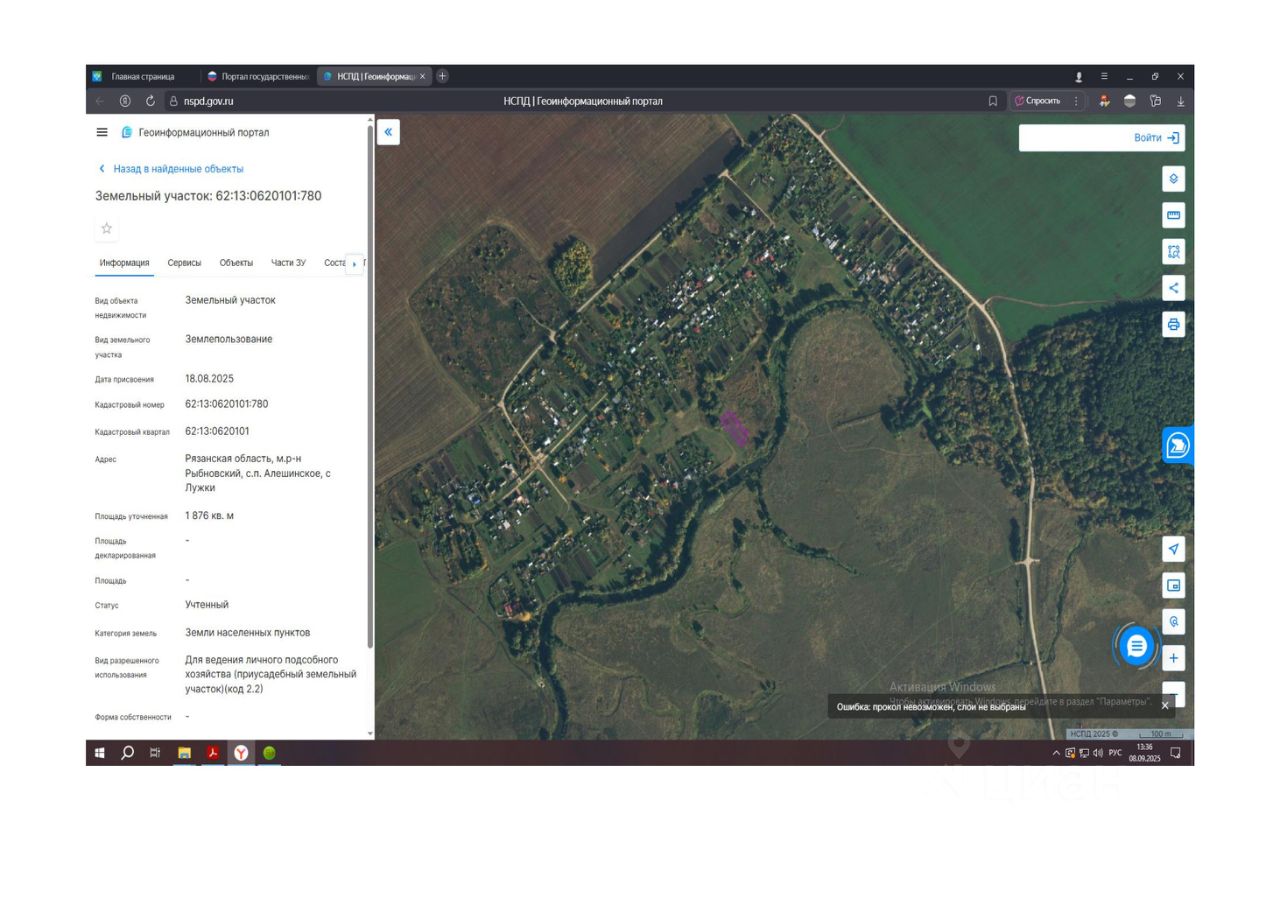Open new browser tab with plus
1280x905 pixels.
point(443,76)
